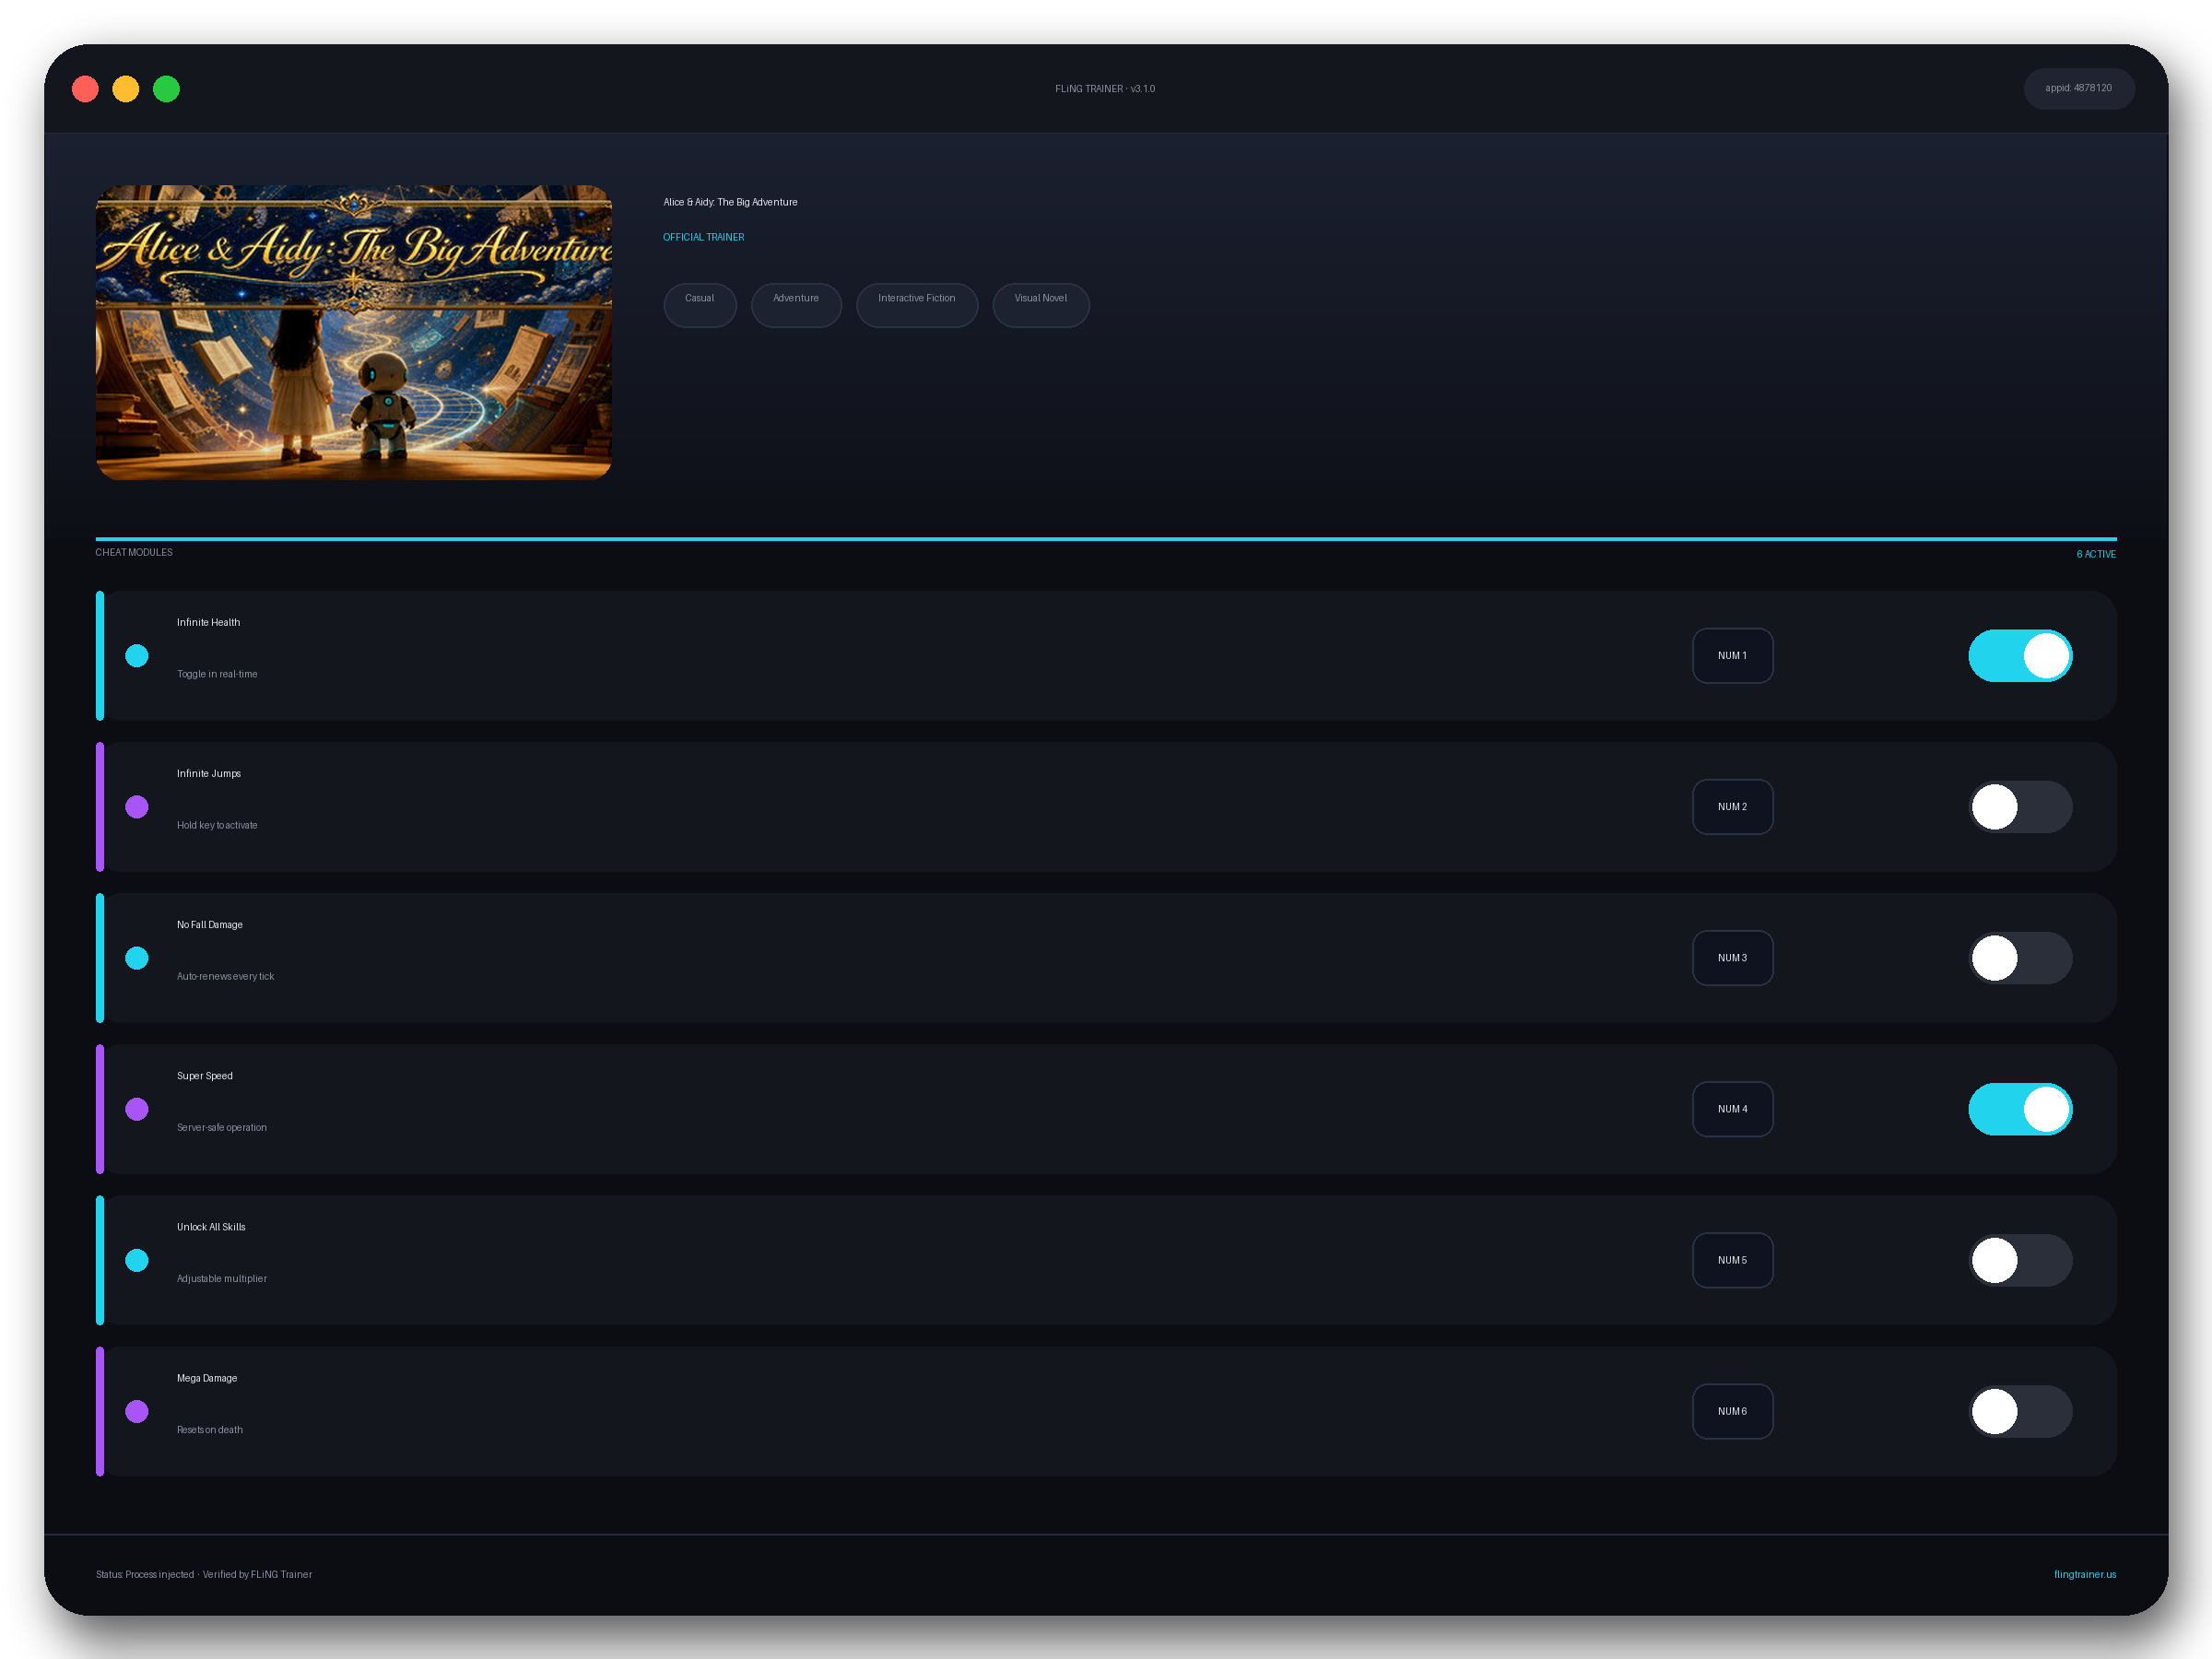Image resolution: width=2212 pixels, height=1659 pixels.
Task: Select the Visual Novel tag
Action: [x=1041, y=304]
